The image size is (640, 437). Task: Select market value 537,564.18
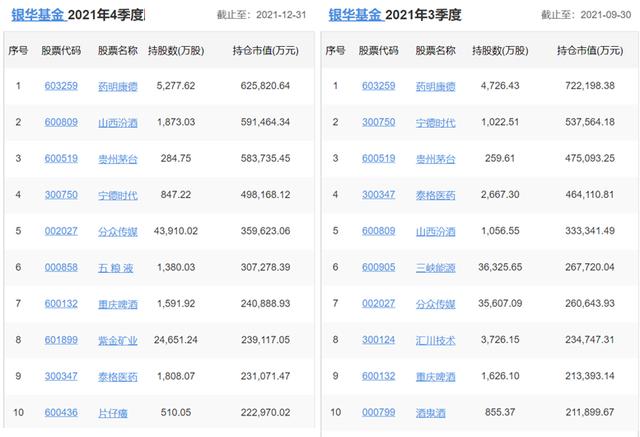(590, 122)
